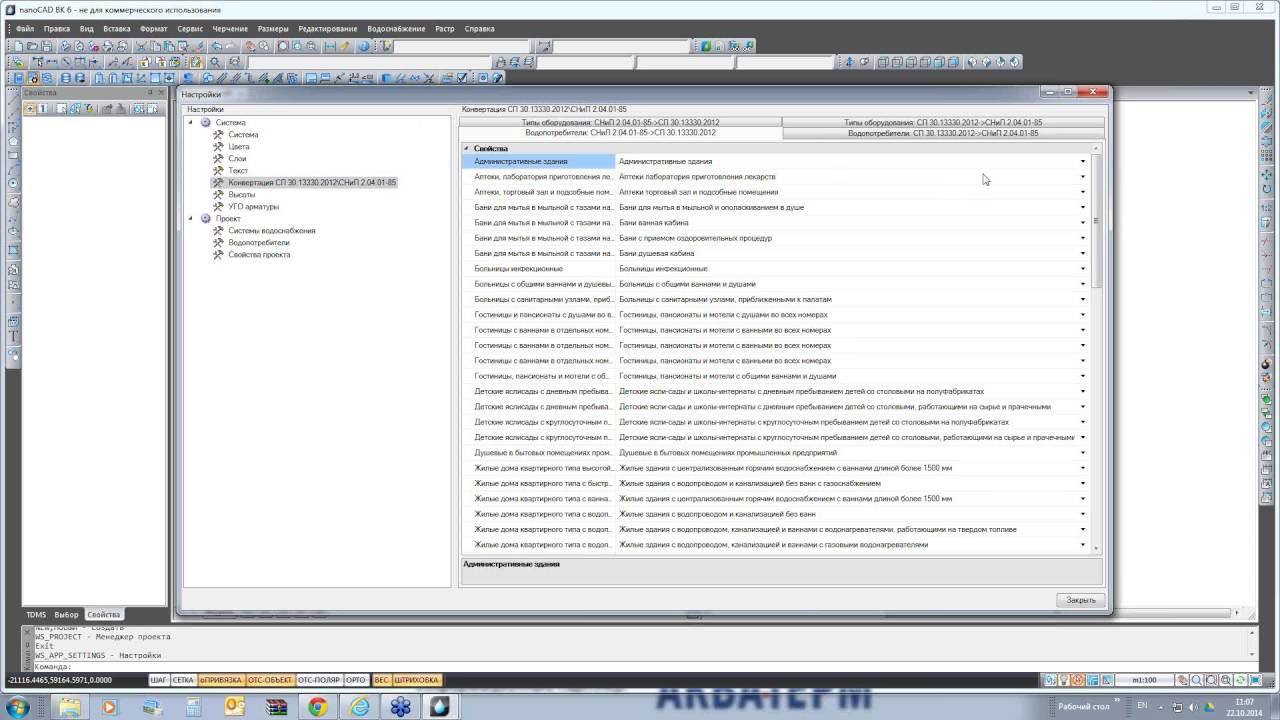This screenshot has height=720, width=1280.
Task: Toggle ОРТО mode in status bar
Action: (356, 680)
